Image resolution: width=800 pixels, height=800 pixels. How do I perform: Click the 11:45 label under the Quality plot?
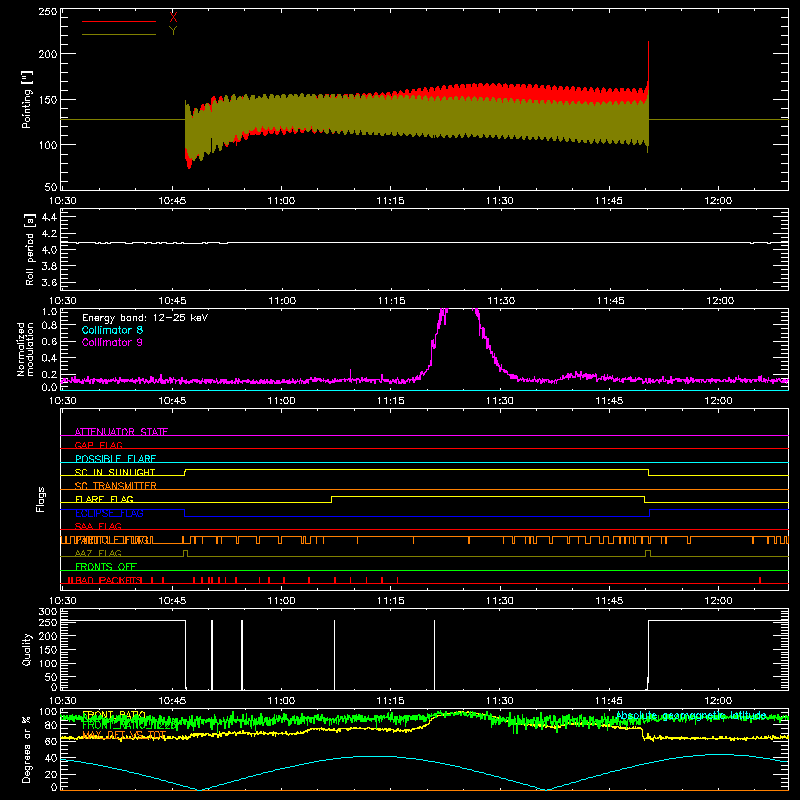coord(609,701)
